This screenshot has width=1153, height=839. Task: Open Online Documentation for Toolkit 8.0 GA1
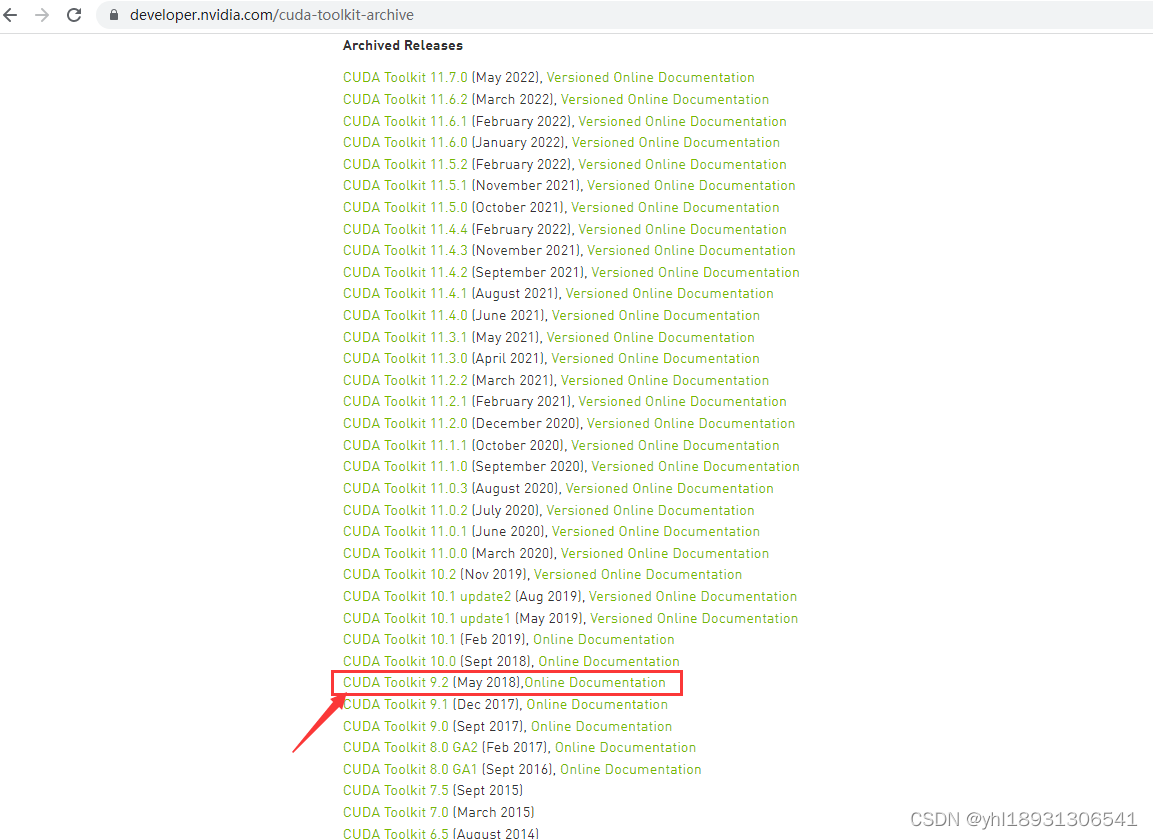click(631, 769)
